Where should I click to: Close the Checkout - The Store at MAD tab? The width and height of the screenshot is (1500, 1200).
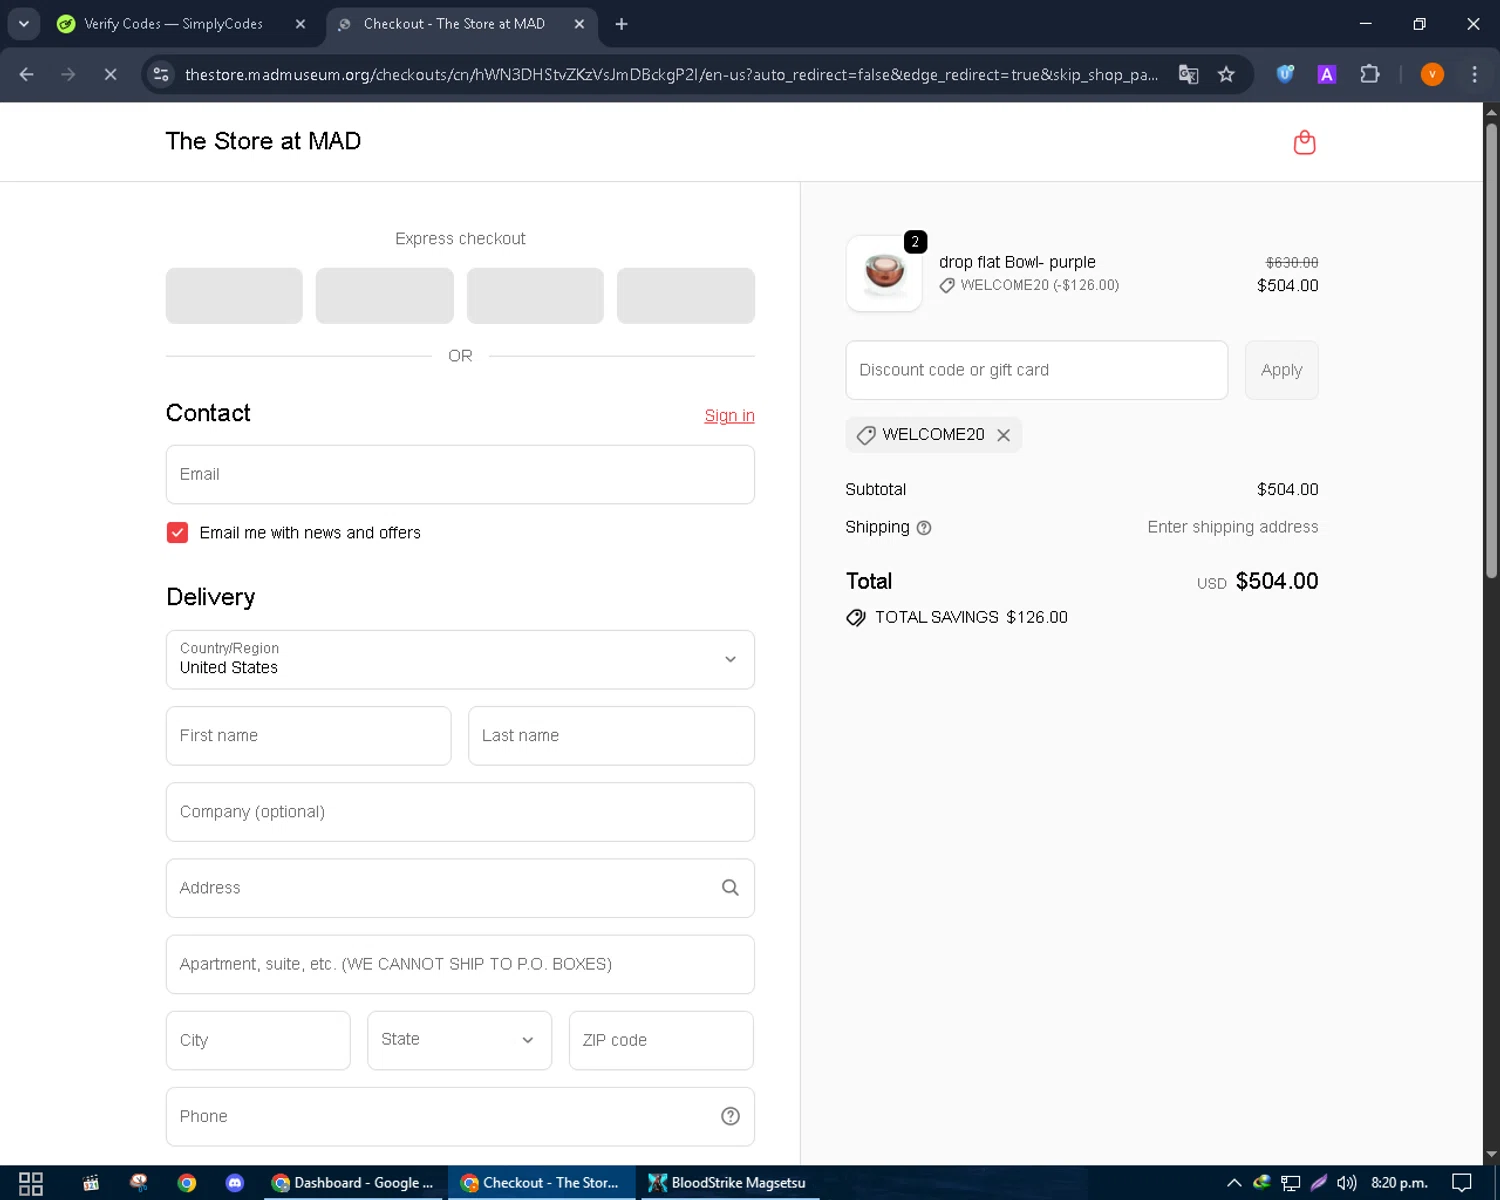pyautogui.click(x=579, y=24)
